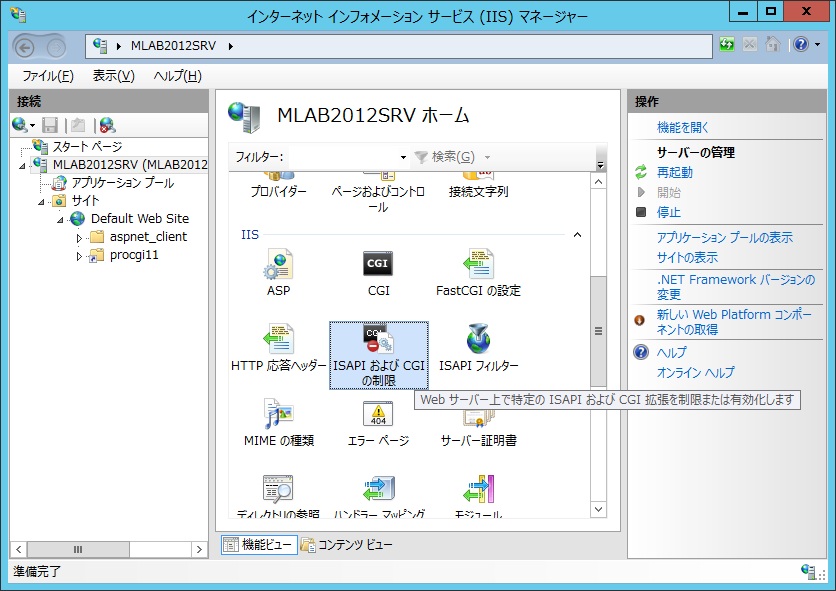This screenshot has width=836, height=591.
Task: Click 再起動 to restart server
Action: 674,172
